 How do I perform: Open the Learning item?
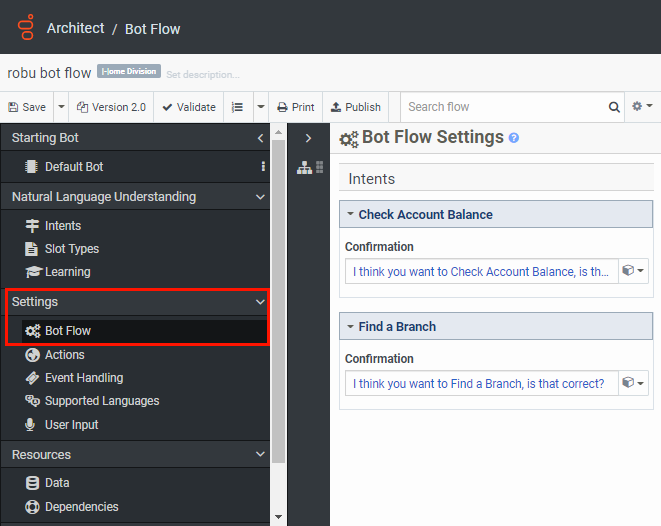pos(67,272)
